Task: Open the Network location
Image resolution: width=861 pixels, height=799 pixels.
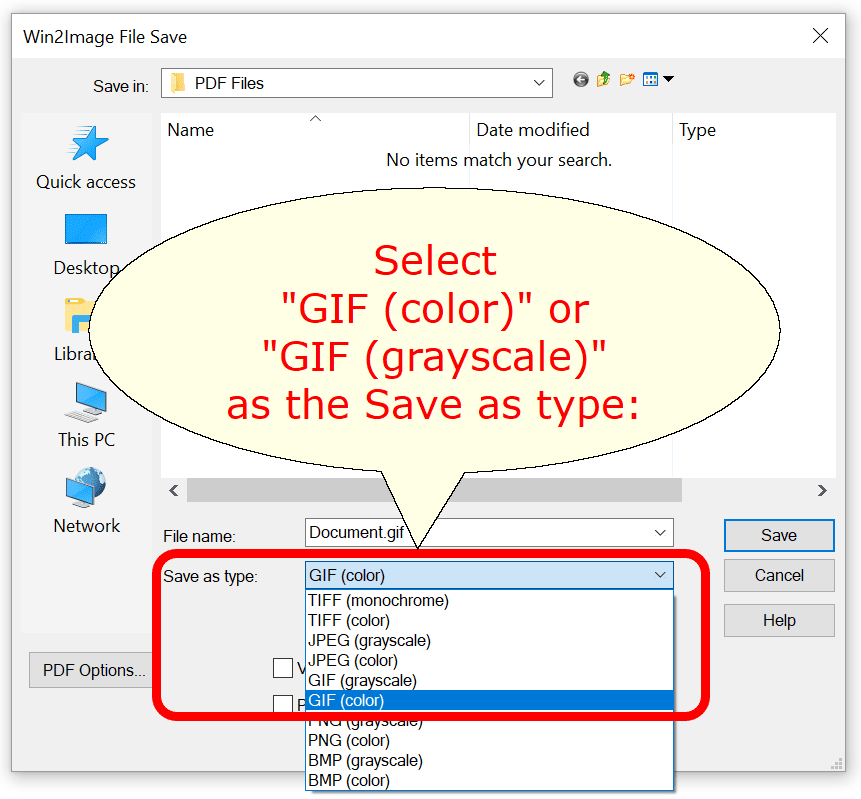Action: 86,502
